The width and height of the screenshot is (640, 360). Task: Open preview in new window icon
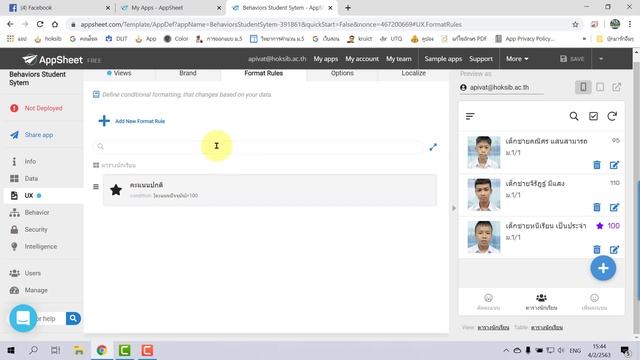(616, 87)
